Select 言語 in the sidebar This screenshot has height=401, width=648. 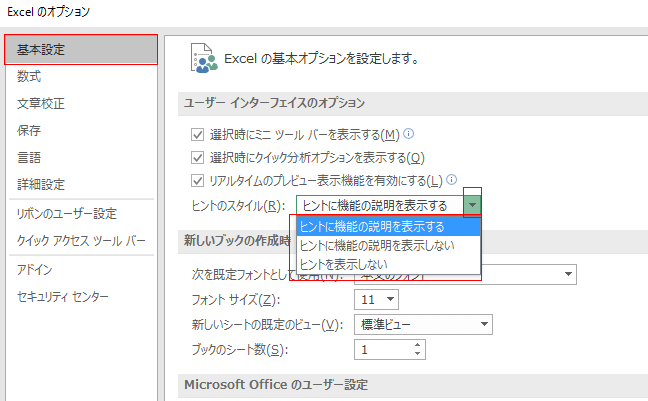click(29, 158)
